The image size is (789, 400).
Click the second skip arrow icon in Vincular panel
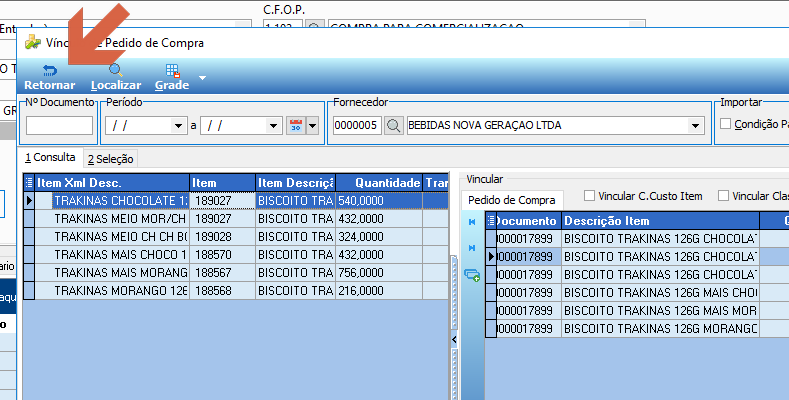point(472,248)
